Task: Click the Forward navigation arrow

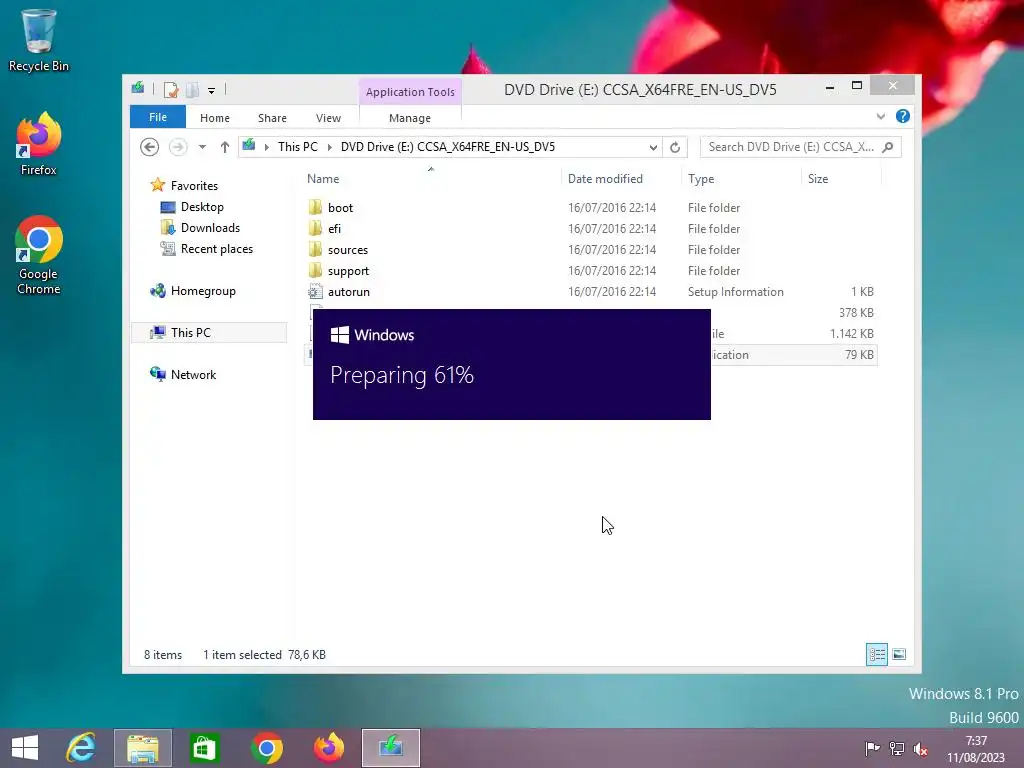Action: [x=178, y=147]
